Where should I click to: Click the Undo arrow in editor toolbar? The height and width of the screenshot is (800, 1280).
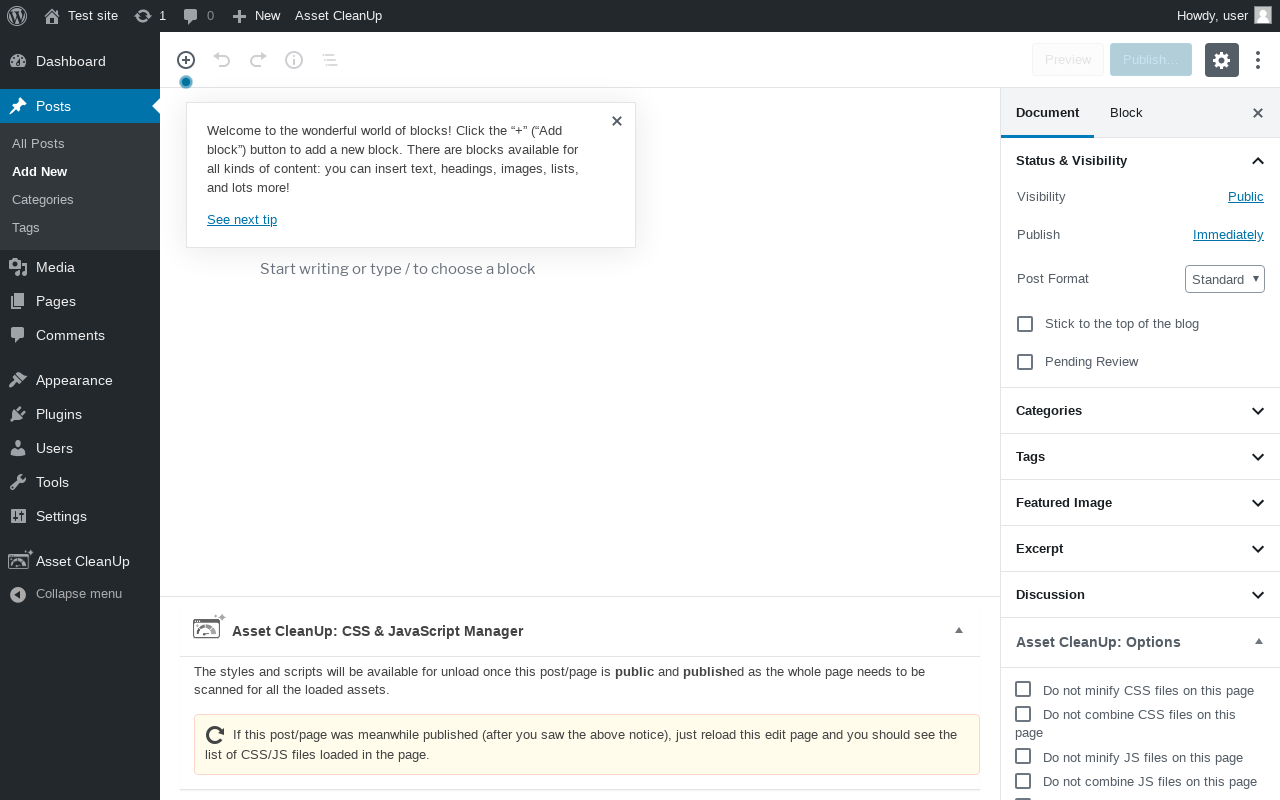point(222,60)
